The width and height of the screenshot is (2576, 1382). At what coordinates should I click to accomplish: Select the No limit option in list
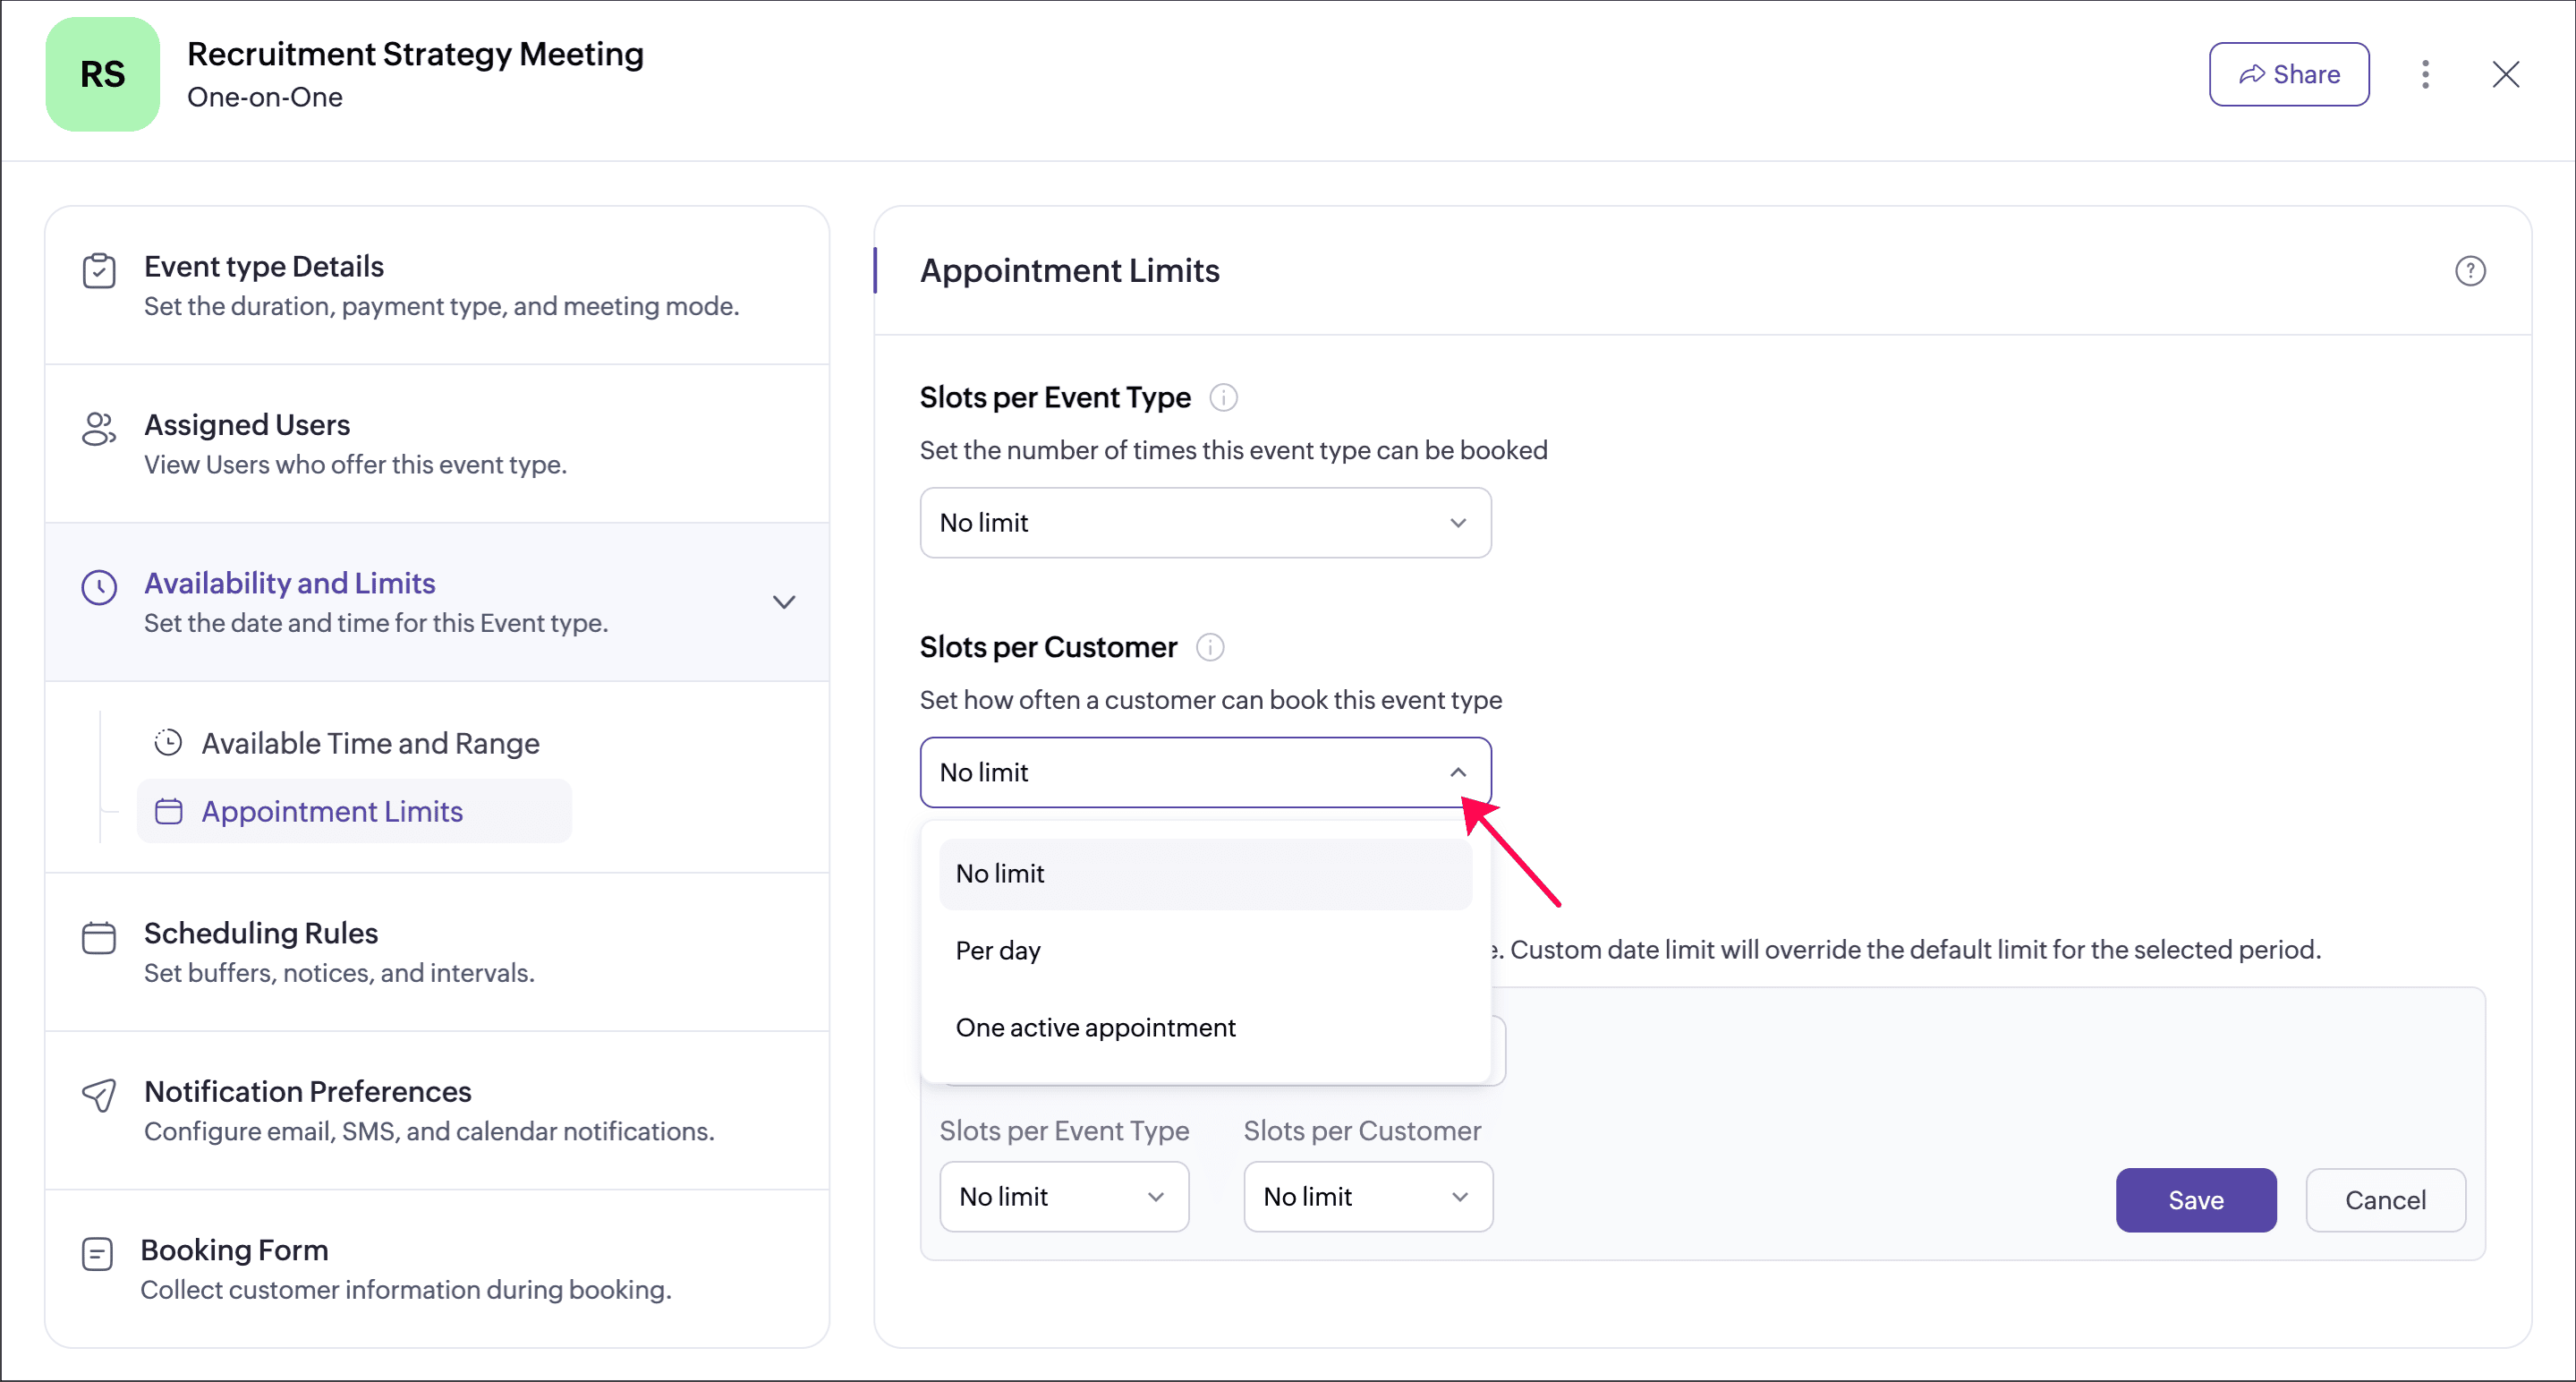(x=1000, y=874)
